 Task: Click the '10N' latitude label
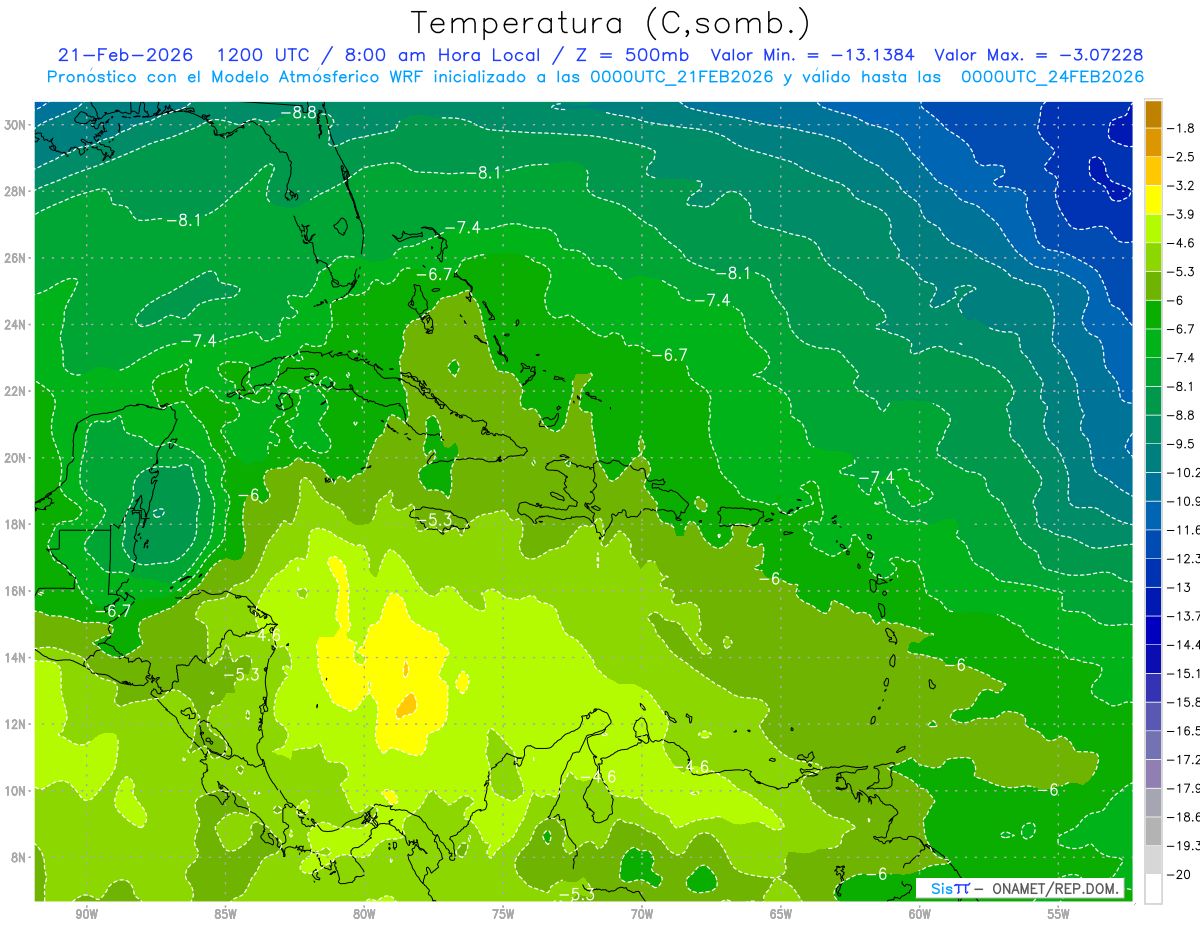pyautogui.click(x=15, y=790)
